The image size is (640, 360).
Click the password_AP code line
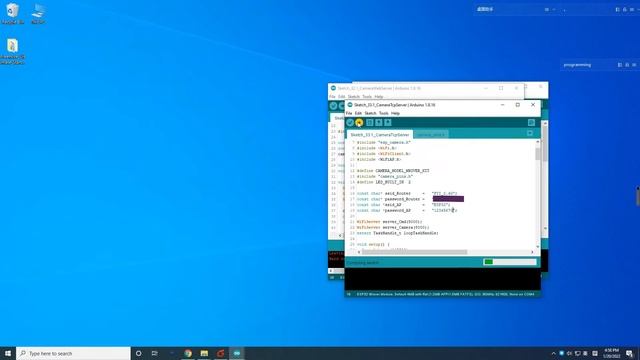coord(407,211)
